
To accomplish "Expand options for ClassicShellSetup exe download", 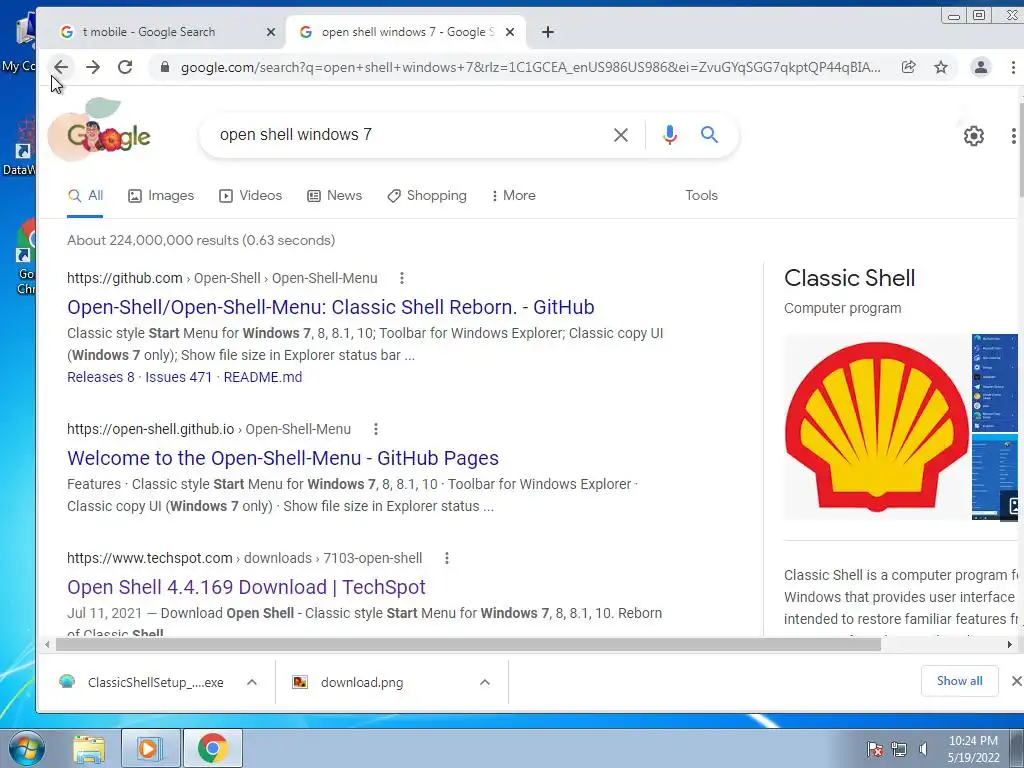I will pos(251,682).
